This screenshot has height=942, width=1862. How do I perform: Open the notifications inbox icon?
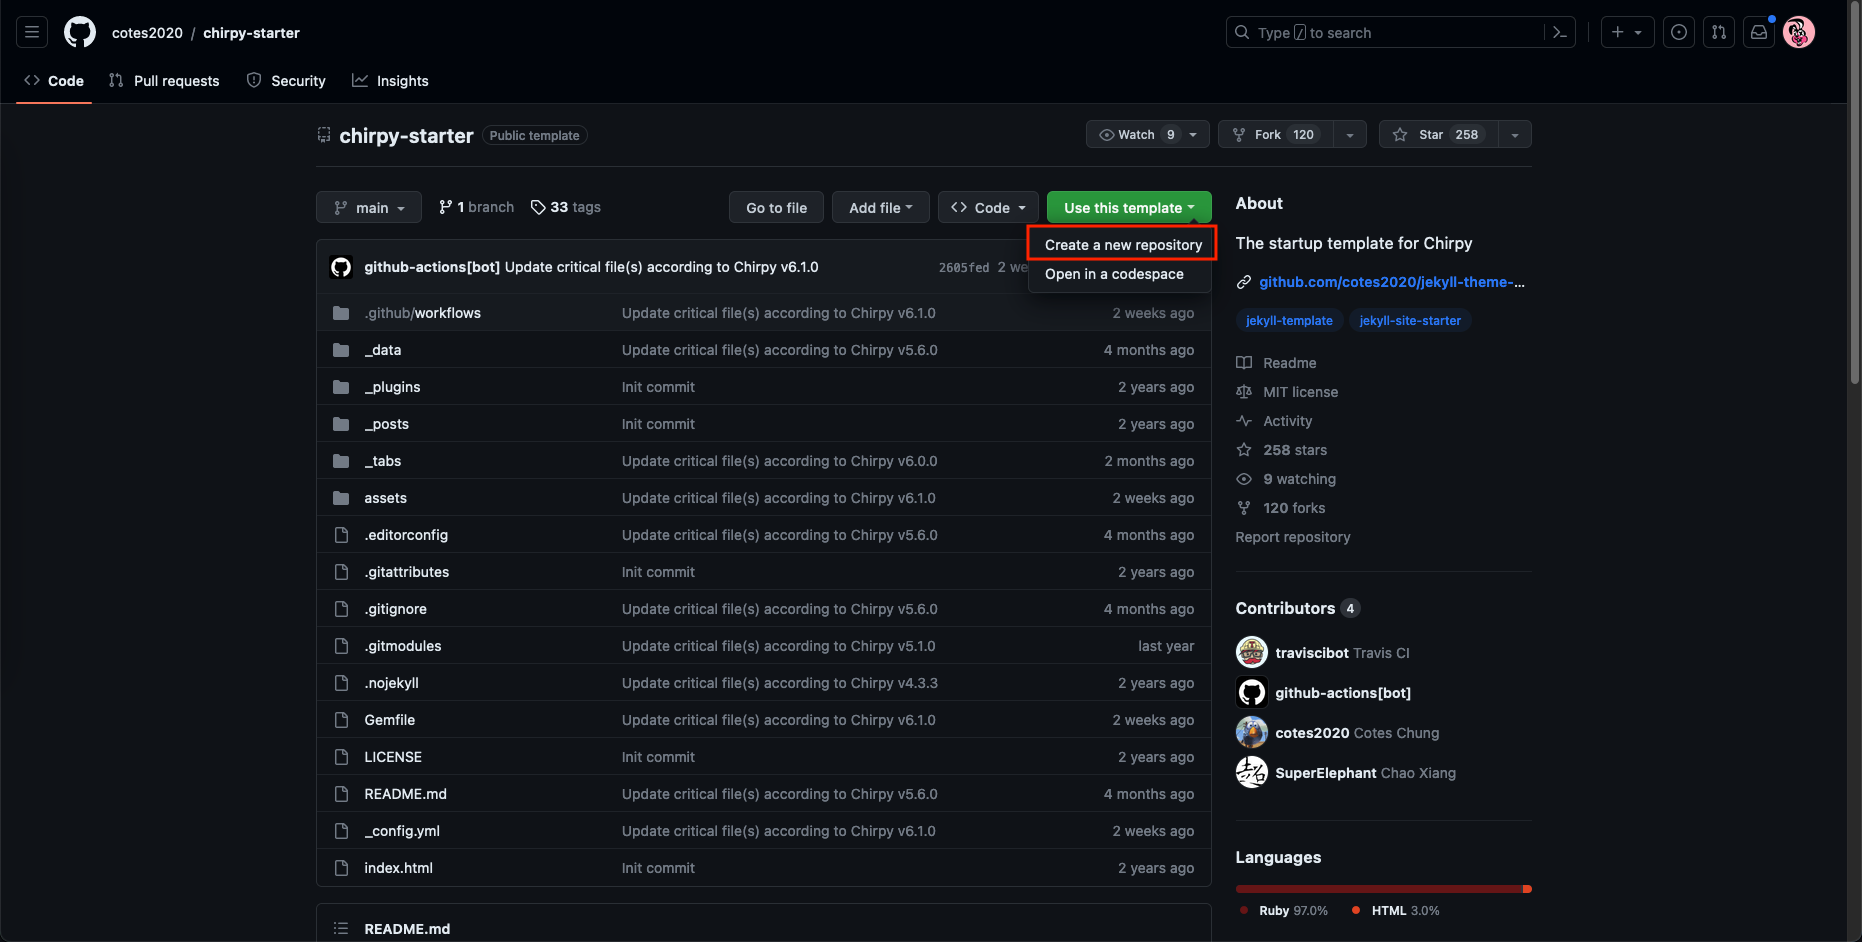(1759, 33)
